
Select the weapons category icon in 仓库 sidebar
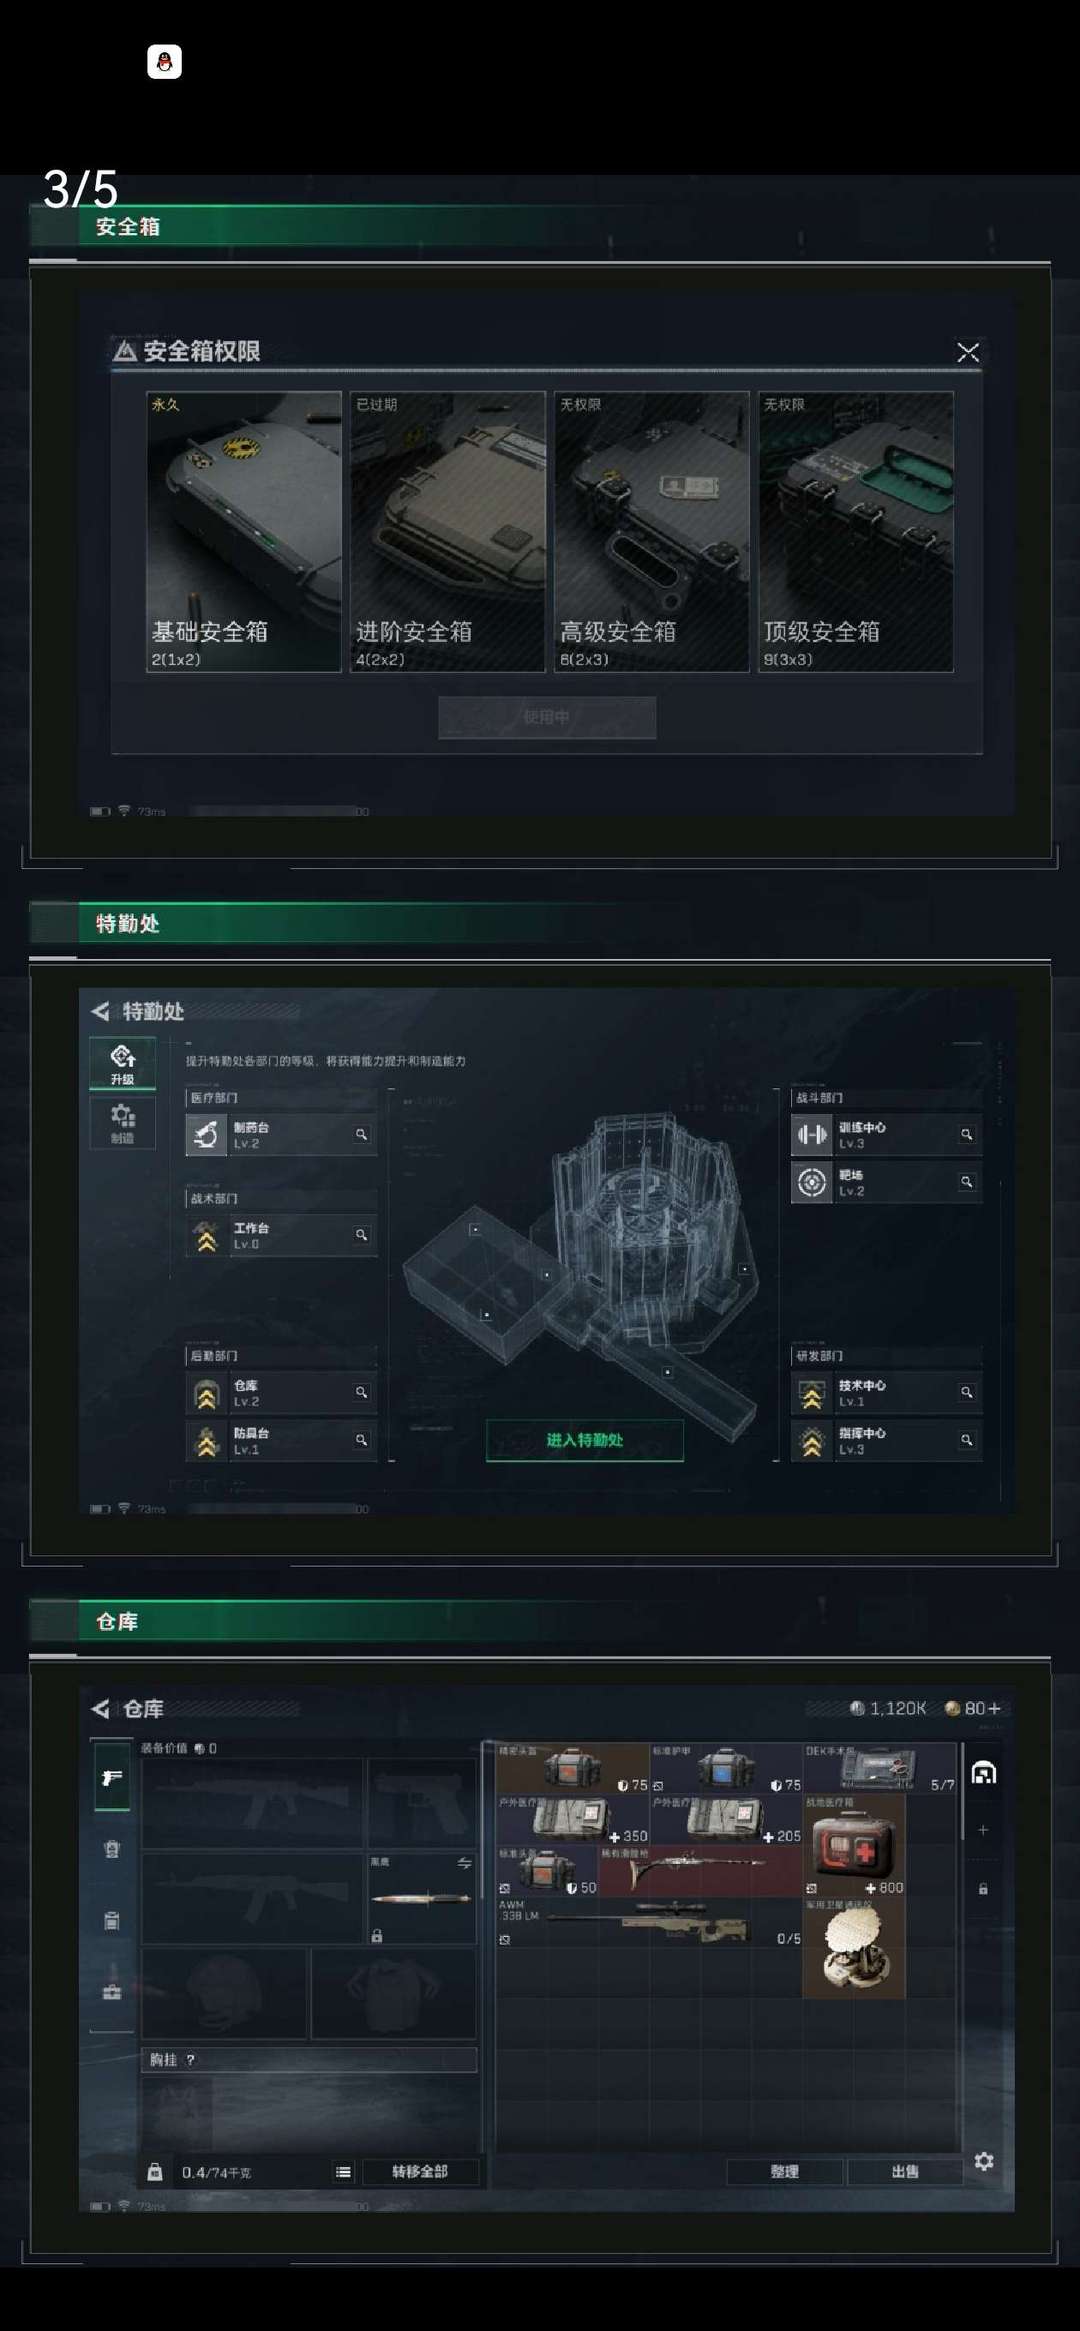112,1777
